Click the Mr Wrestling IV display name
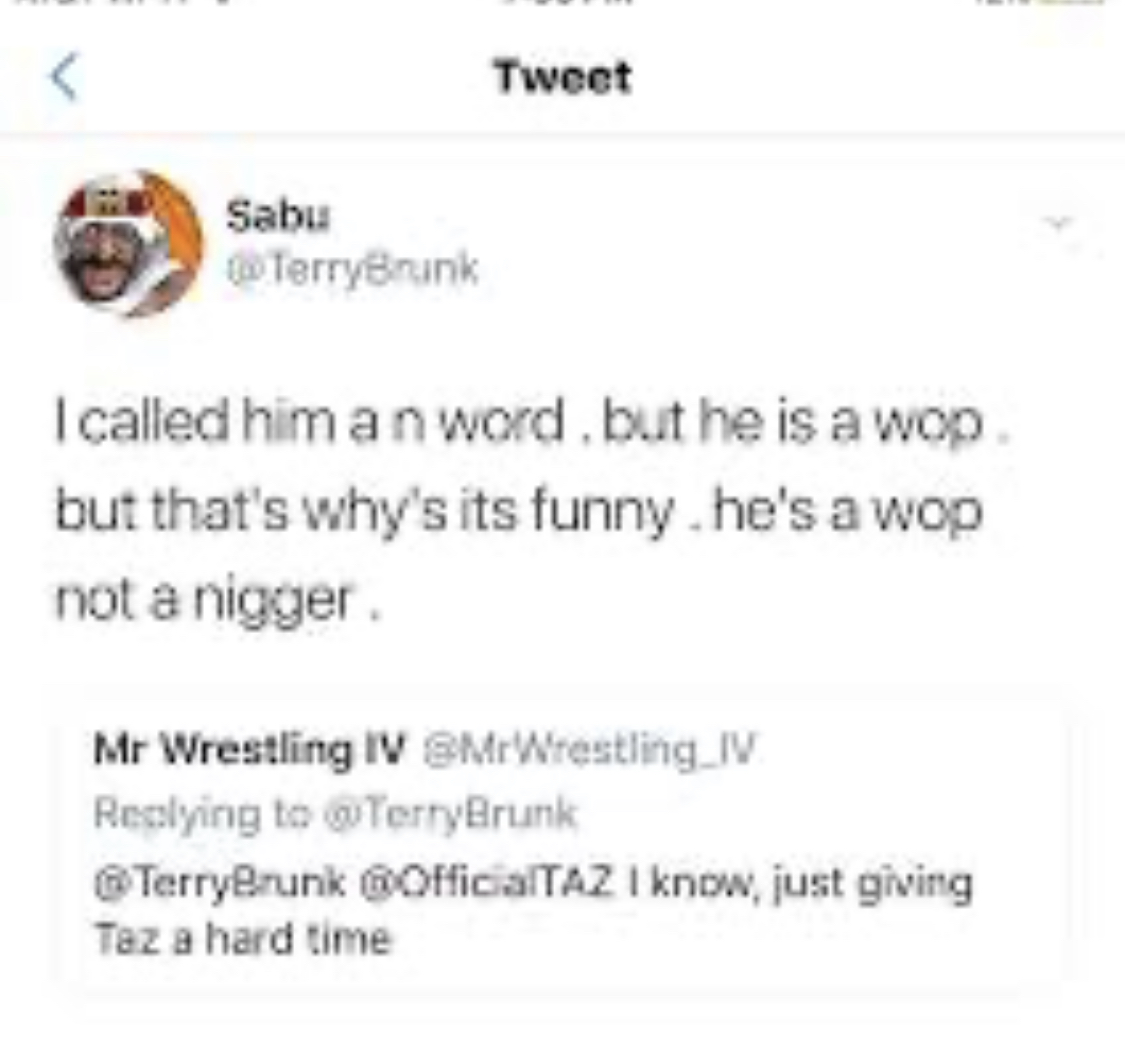This screenshot has height=1043, width=1125. coord(250,750)
